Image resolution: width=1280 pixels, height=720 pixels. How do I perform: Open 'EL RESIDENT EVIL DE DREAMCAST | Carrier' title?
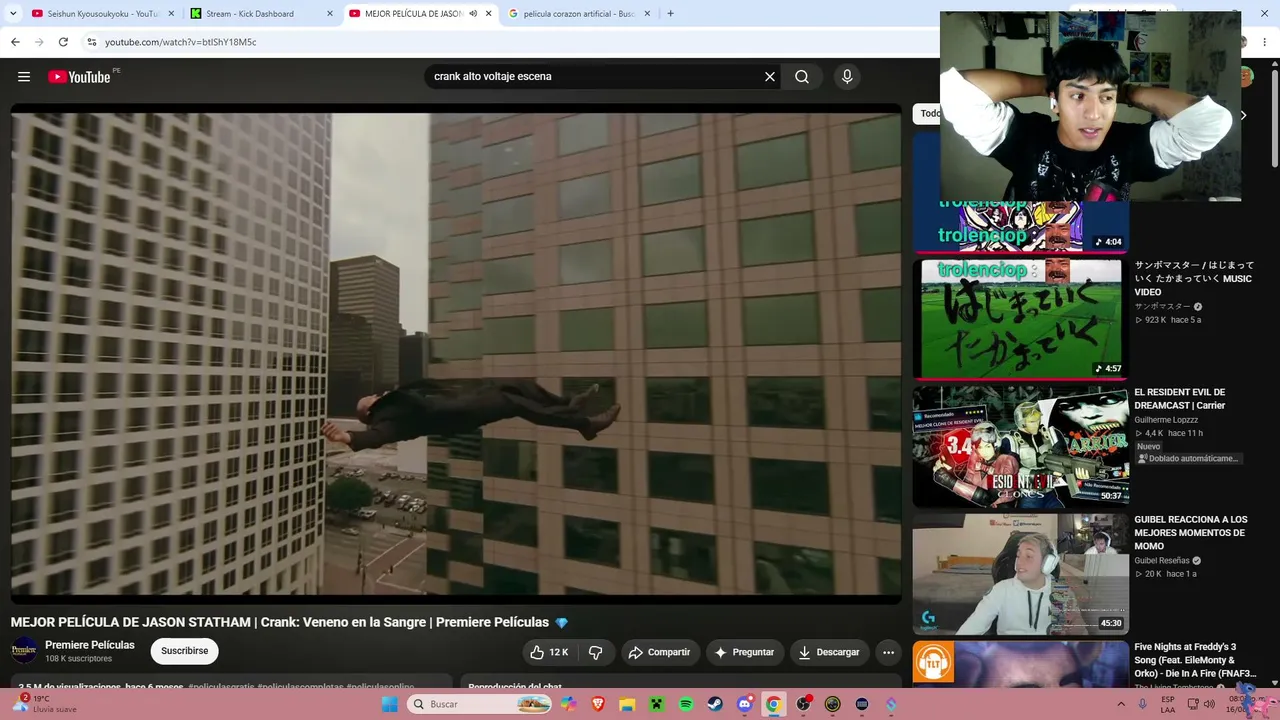(x=1180, y=399)
